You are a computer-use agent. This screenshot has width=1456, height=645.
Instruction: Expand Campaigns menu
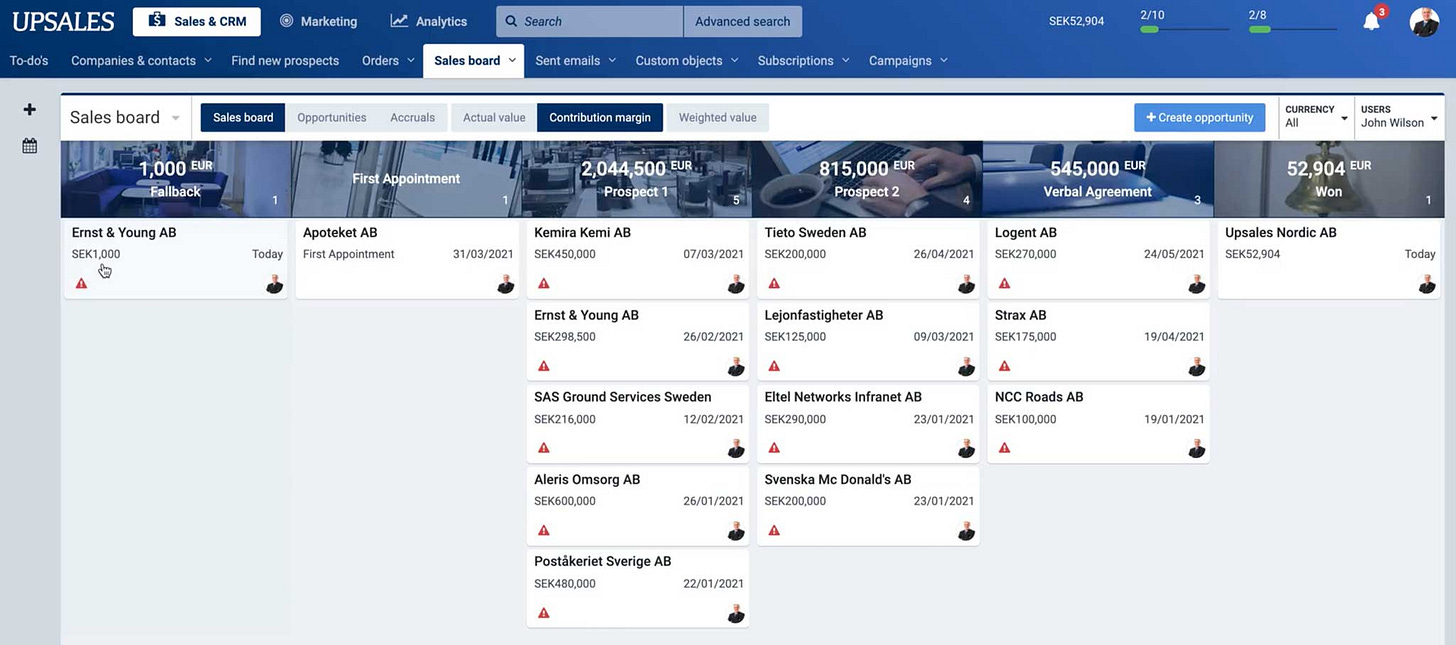[908, 60]
